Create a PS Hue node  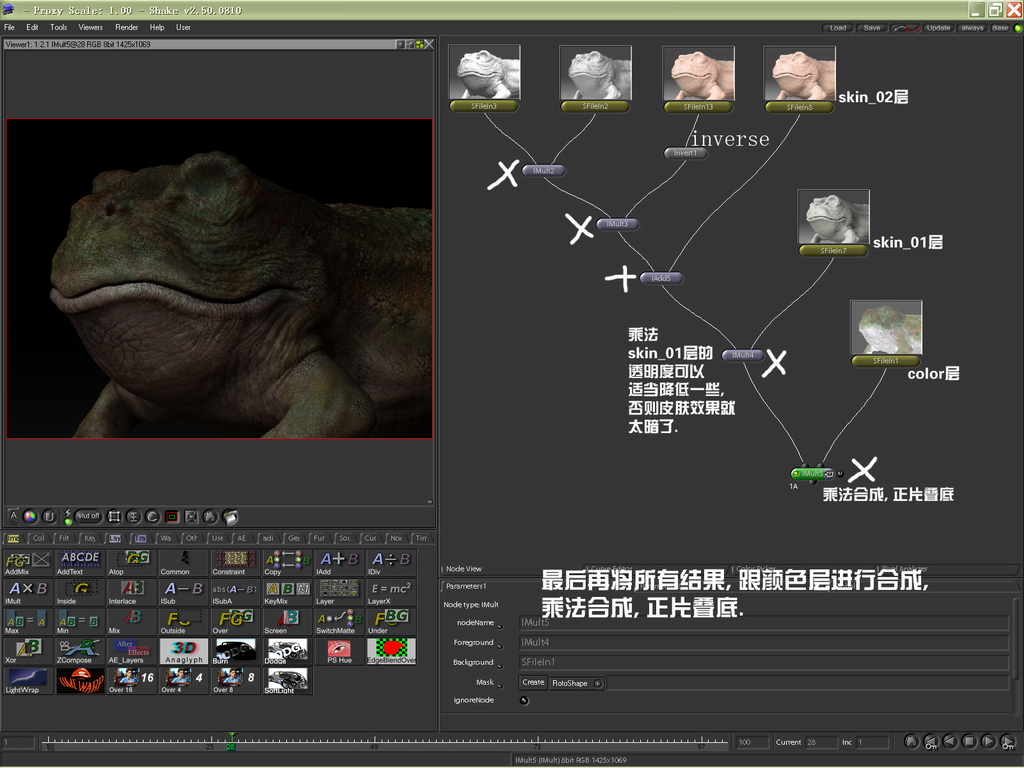click(339, 651)
